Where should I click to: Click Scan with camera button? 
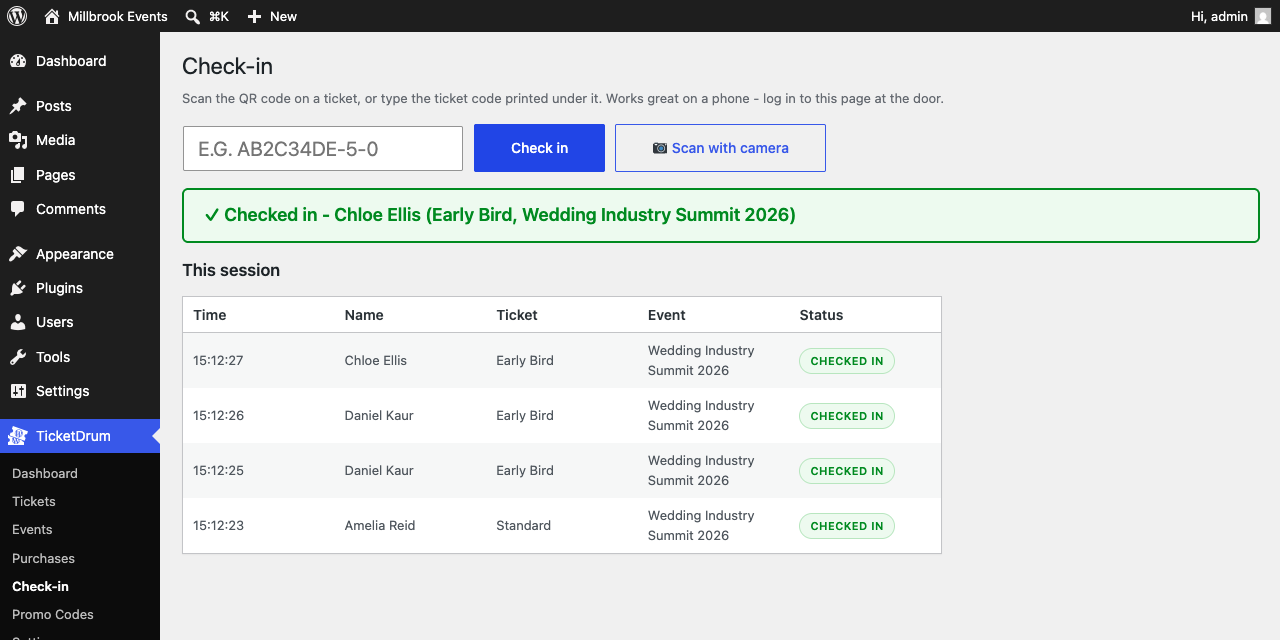pos(720,148)
